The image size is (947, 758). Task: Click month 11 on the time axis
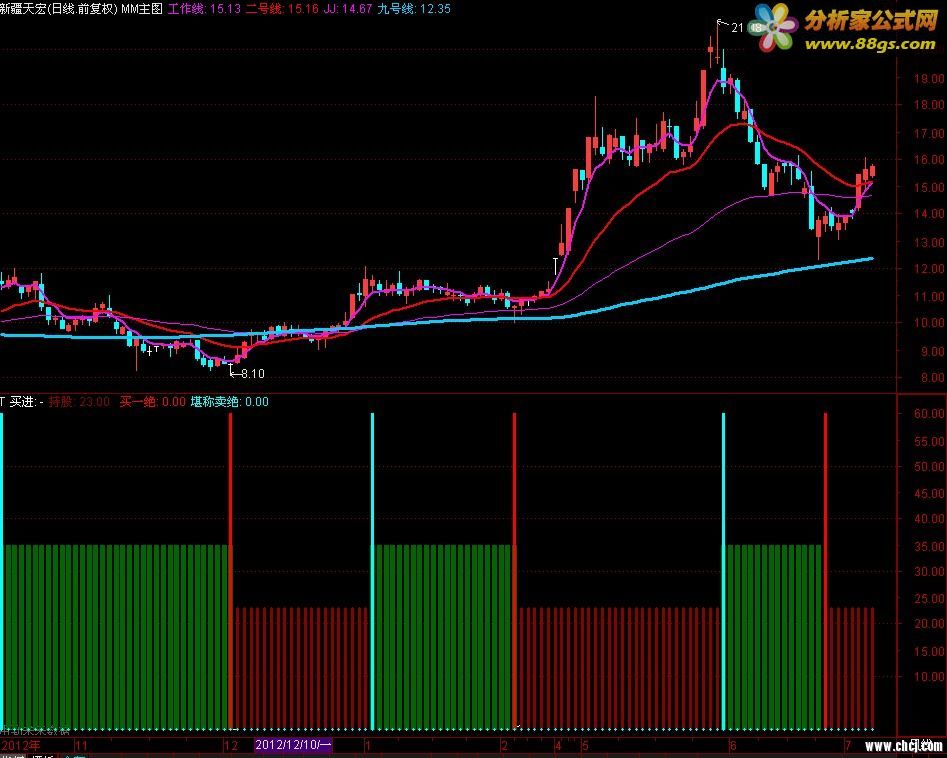pyautogui.click(x=80, y=745)
